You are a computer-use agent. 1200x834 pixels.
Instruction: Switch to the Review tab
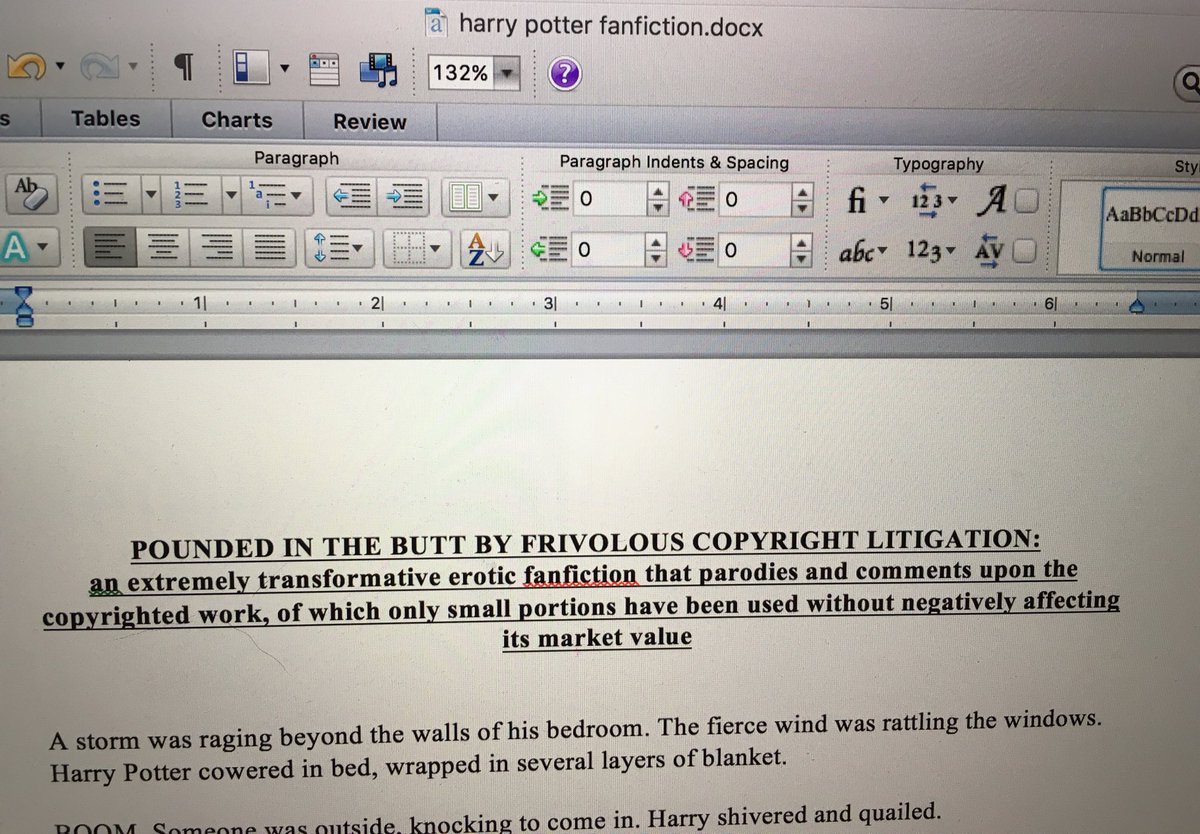(x=370, y=122)
